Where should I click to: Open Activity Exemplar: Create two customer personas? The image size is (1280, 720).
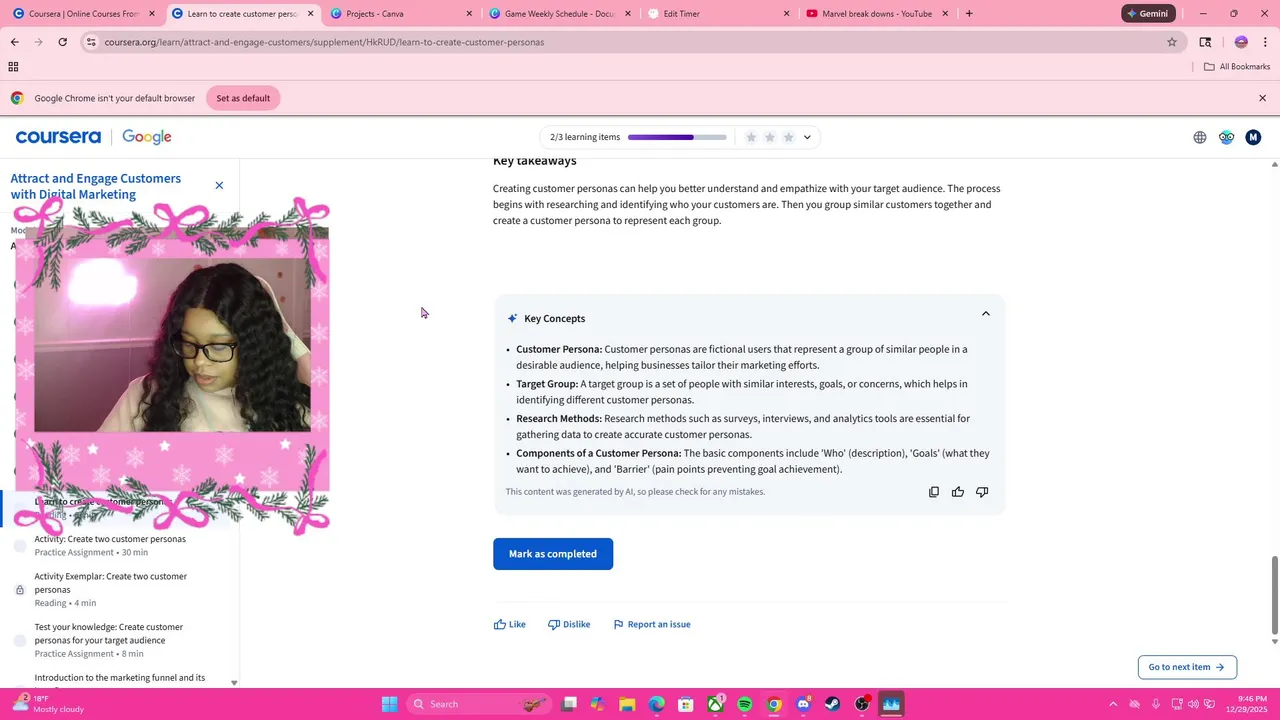coord(111,583)
